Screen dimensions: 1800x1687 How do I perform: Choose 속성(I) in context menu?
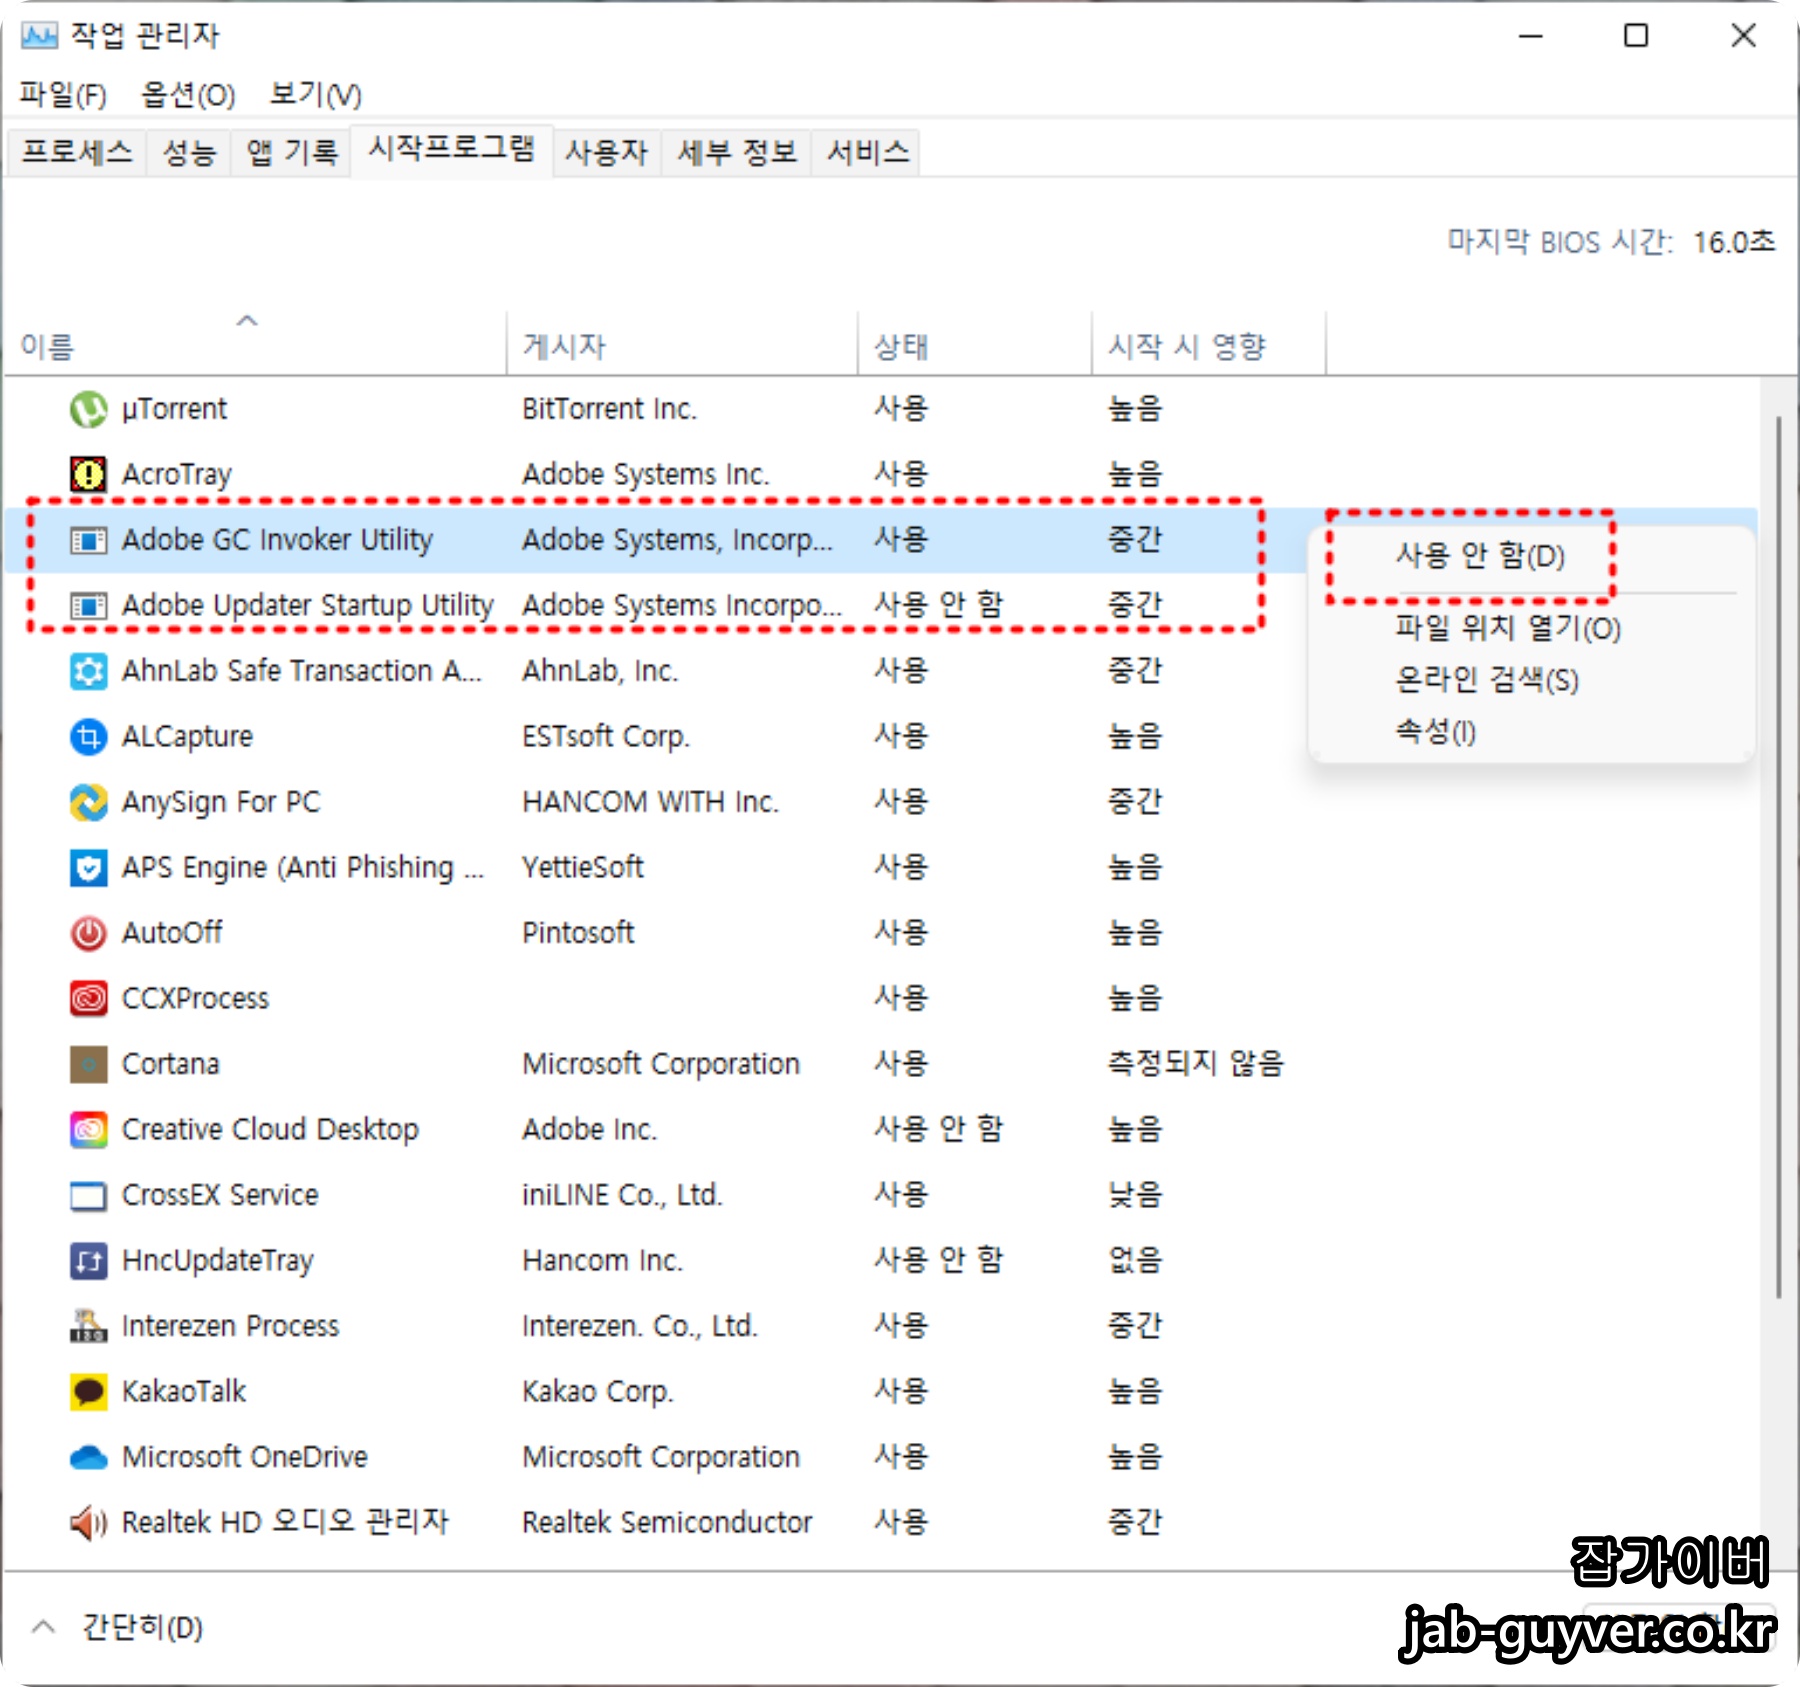point(1435,732)
